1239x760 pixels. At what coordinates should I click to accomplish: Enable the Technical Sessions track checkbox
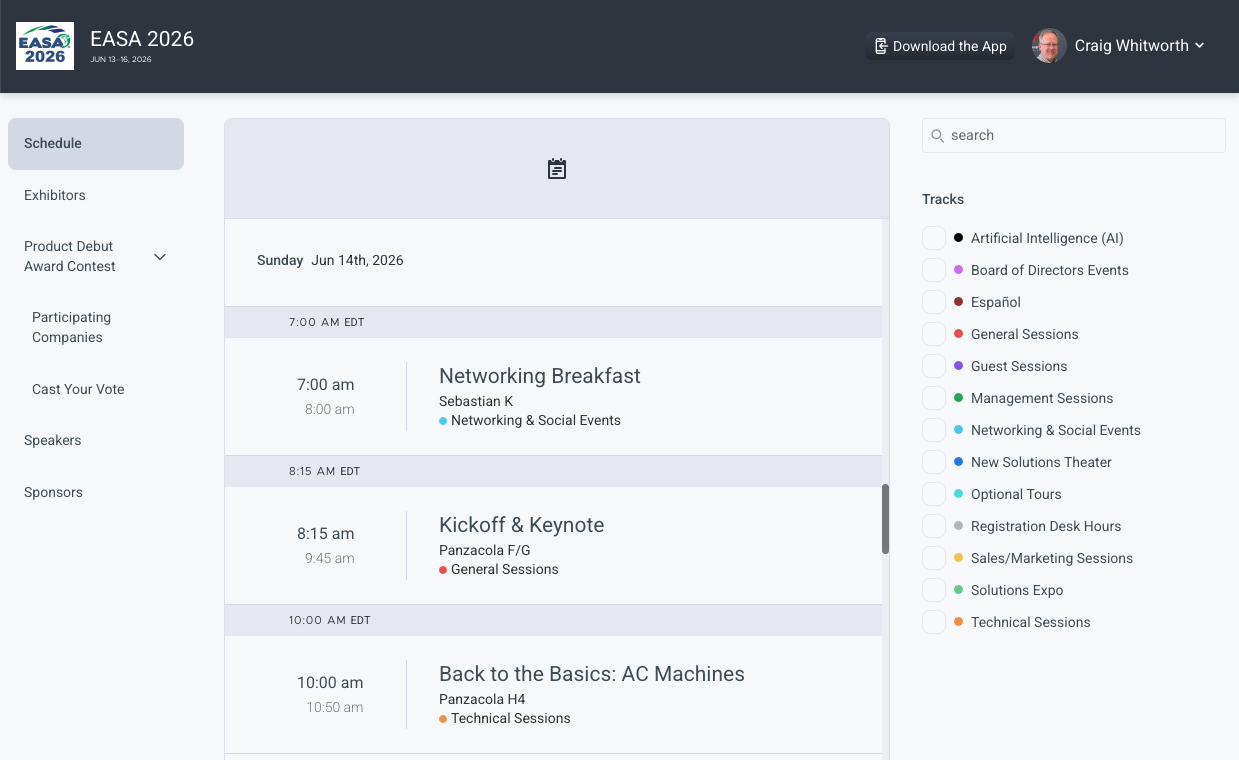pos(934,622)
